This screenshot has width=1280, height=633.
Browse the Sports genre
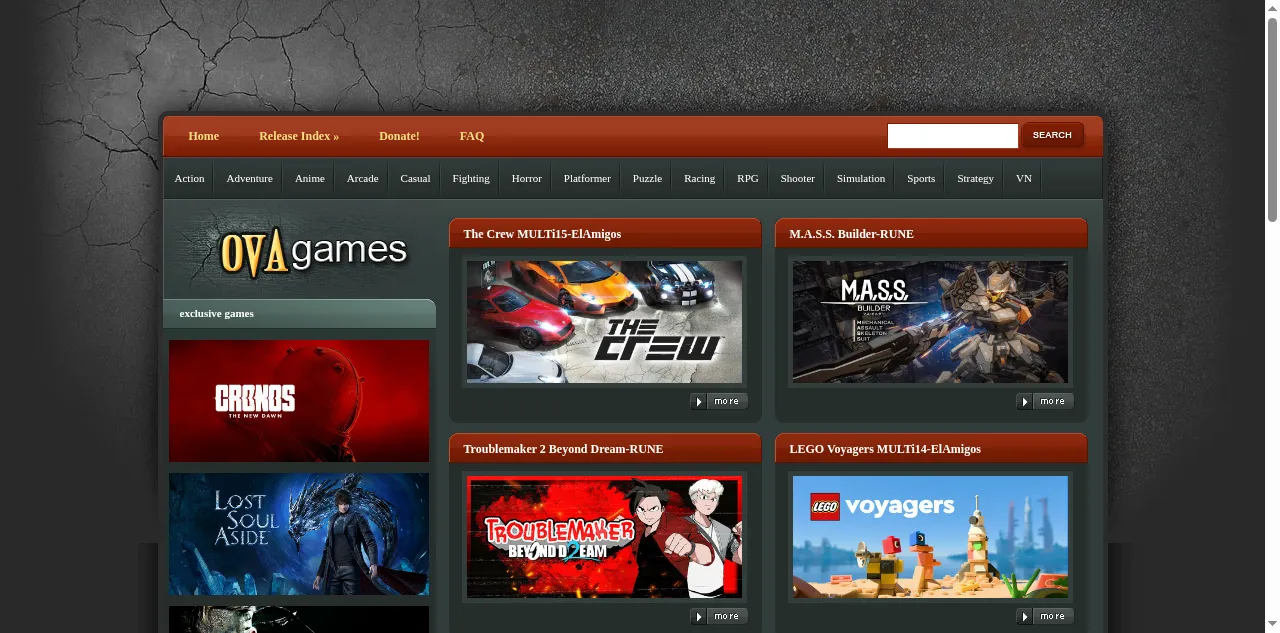921,178
